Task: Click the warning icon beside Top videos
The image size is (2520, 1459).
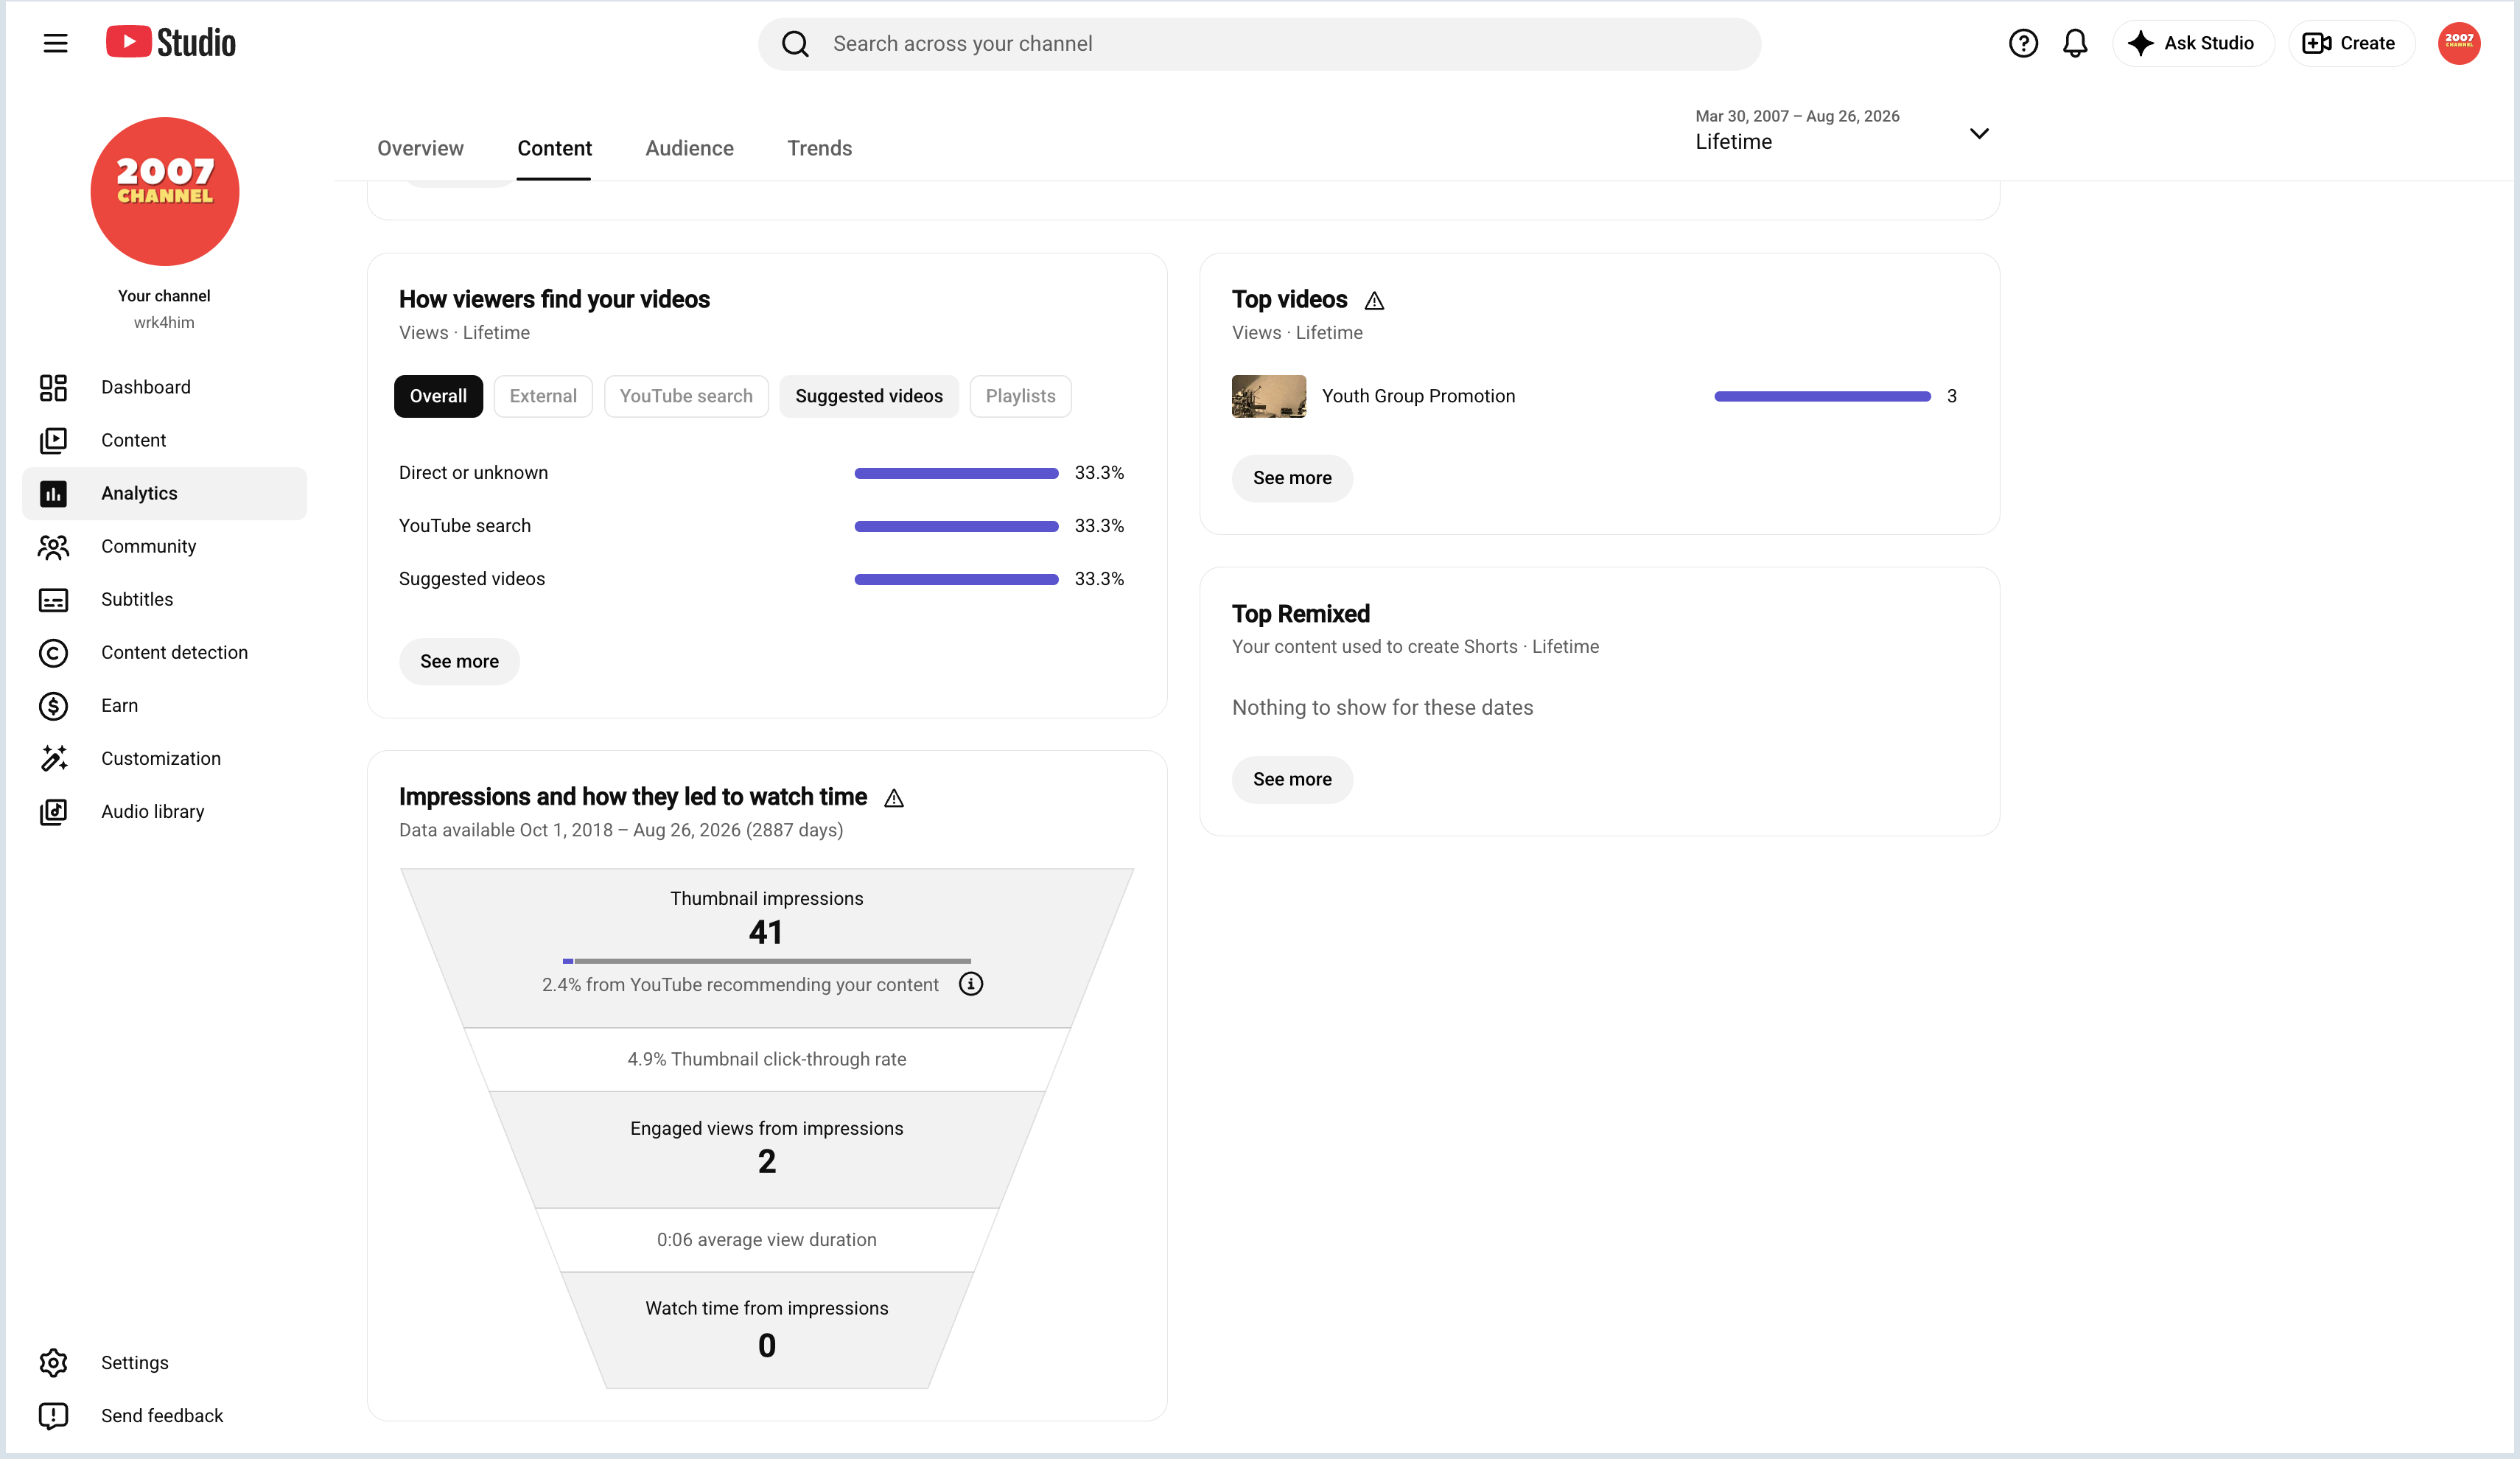Action: [1374, 300]
